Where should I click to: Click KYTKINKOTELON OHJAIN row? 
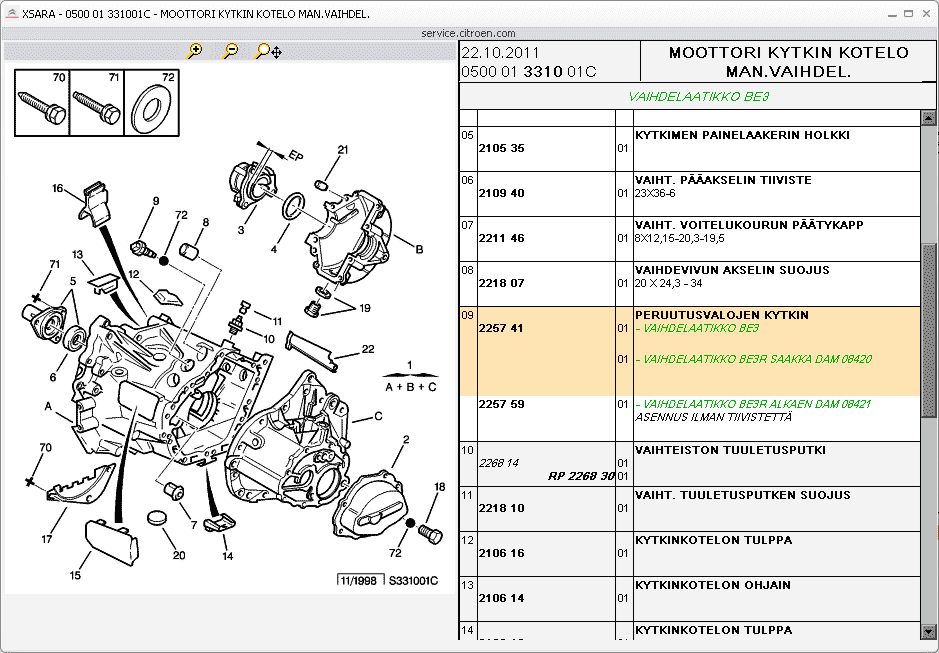tap(713, 585)
